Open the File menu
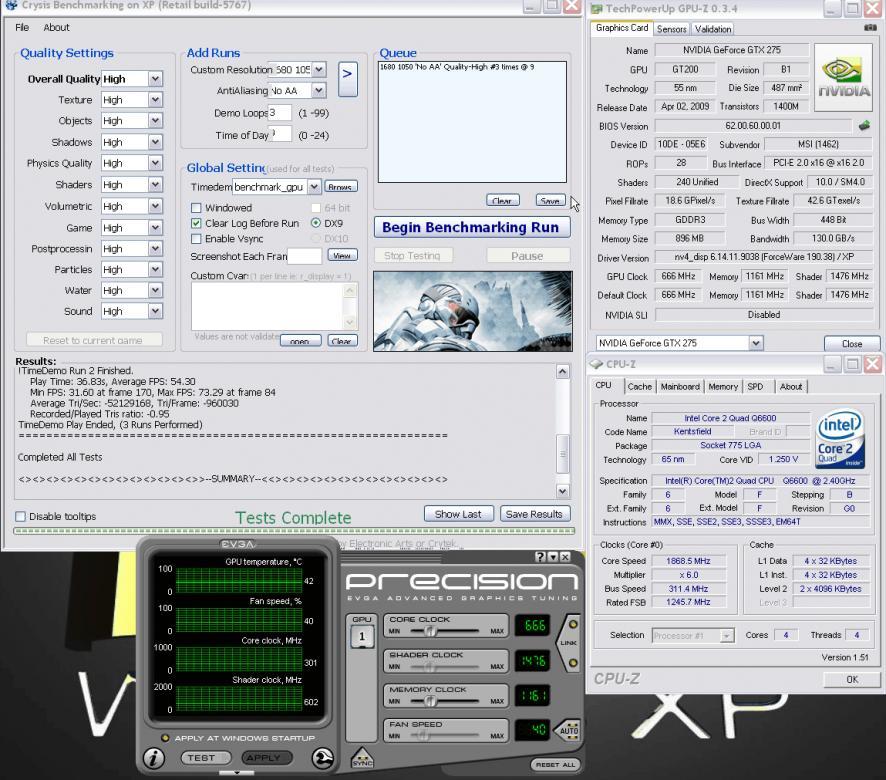886x780 pixels. point(22,27)
